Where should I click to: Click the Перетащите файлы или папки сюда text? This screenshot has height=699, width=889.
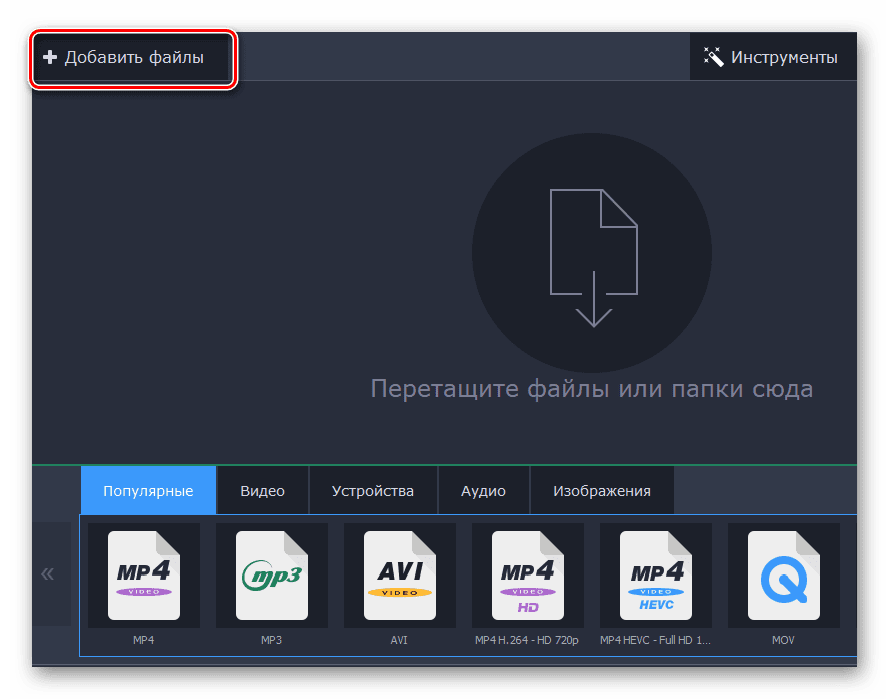592,388
